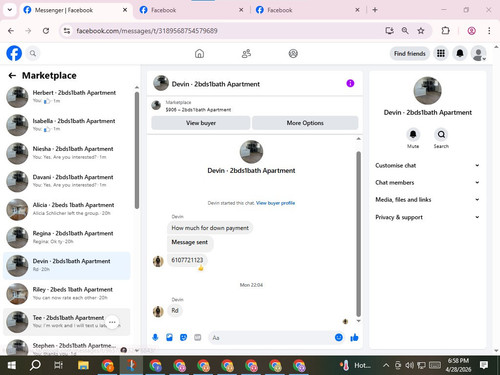Image resolution: width=500 pixels, height=375 pixels.
Task: Open File Explorer from the taskbar
Action: coord(83,365)
